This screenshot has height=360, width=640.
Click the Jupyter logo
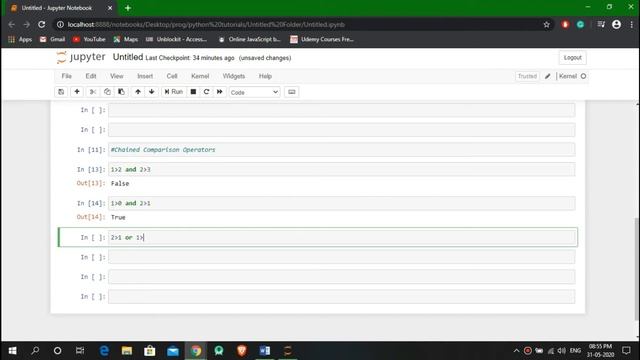click(x=81, y=57)
